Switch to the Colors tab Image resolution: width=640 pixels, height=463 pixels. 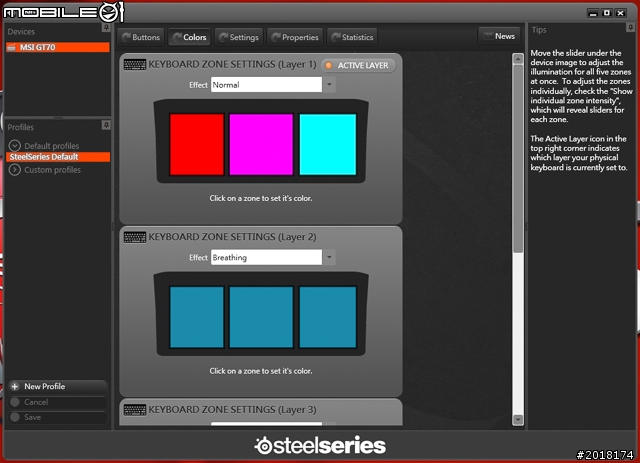click(x=190, y=37)
